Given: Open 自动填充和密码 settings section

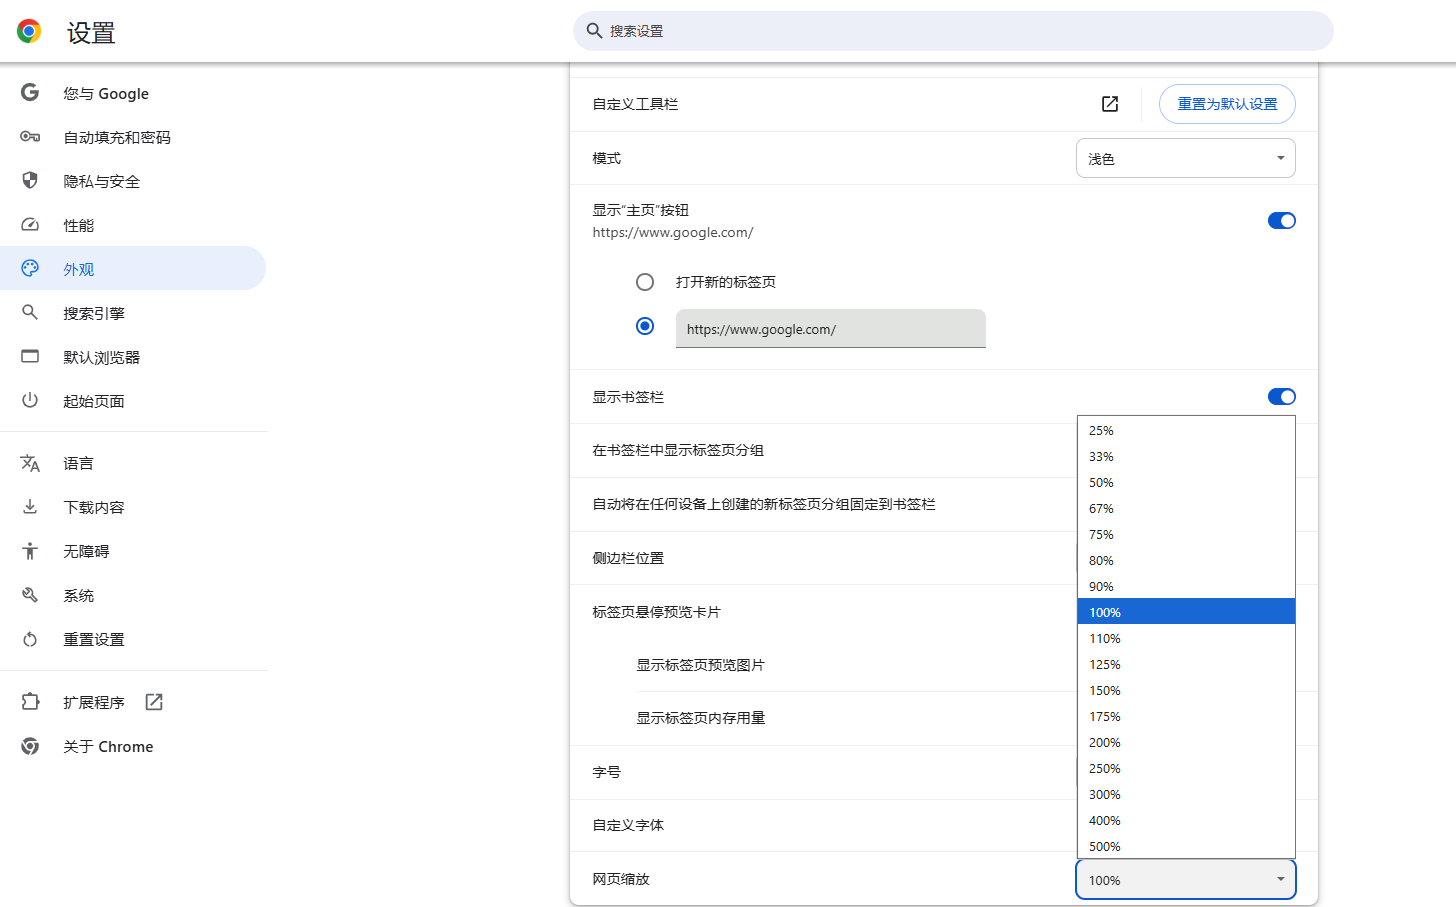Looking at the screenshot, I should 133,137.
